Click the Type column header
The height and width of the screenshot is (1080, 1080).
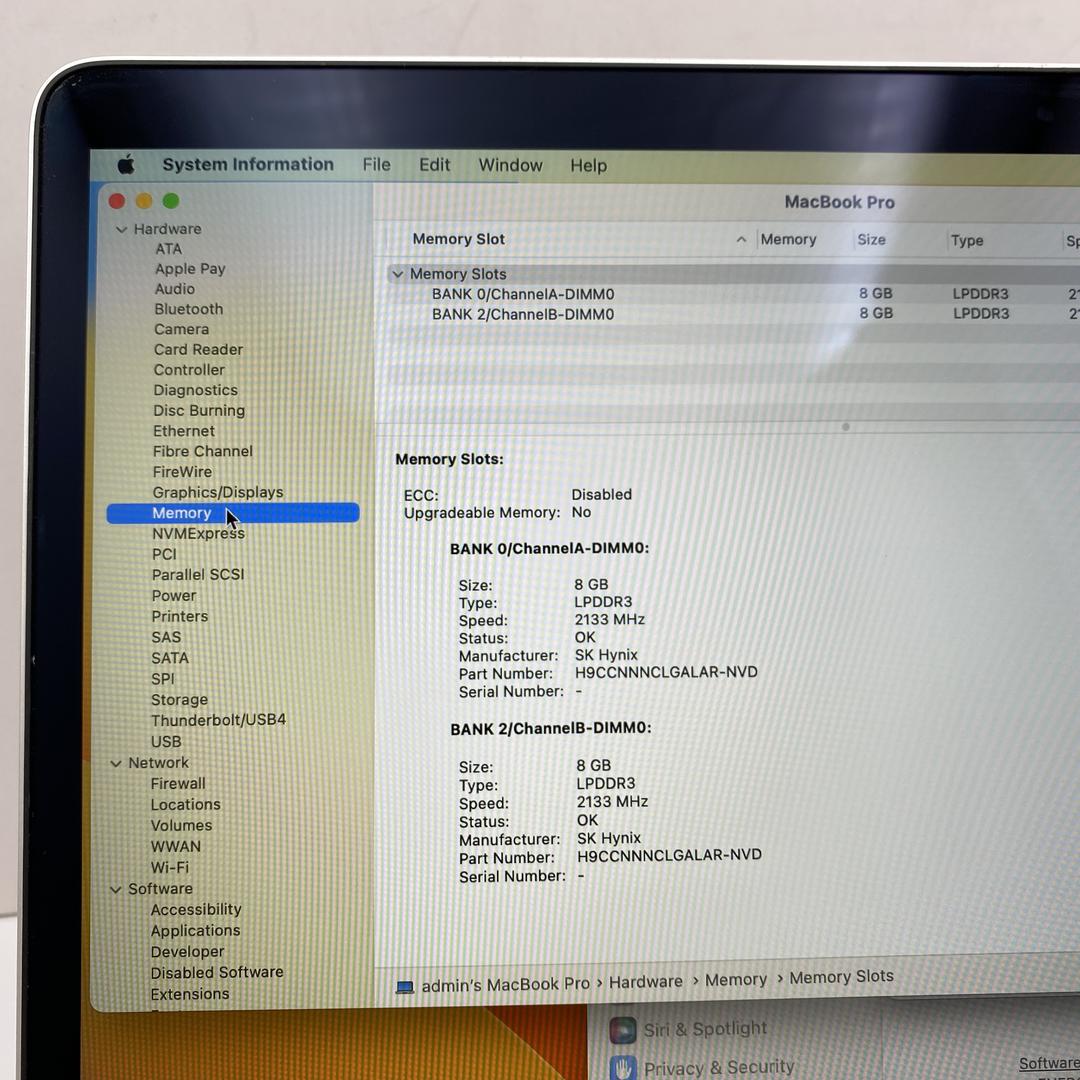coord(967,240)
